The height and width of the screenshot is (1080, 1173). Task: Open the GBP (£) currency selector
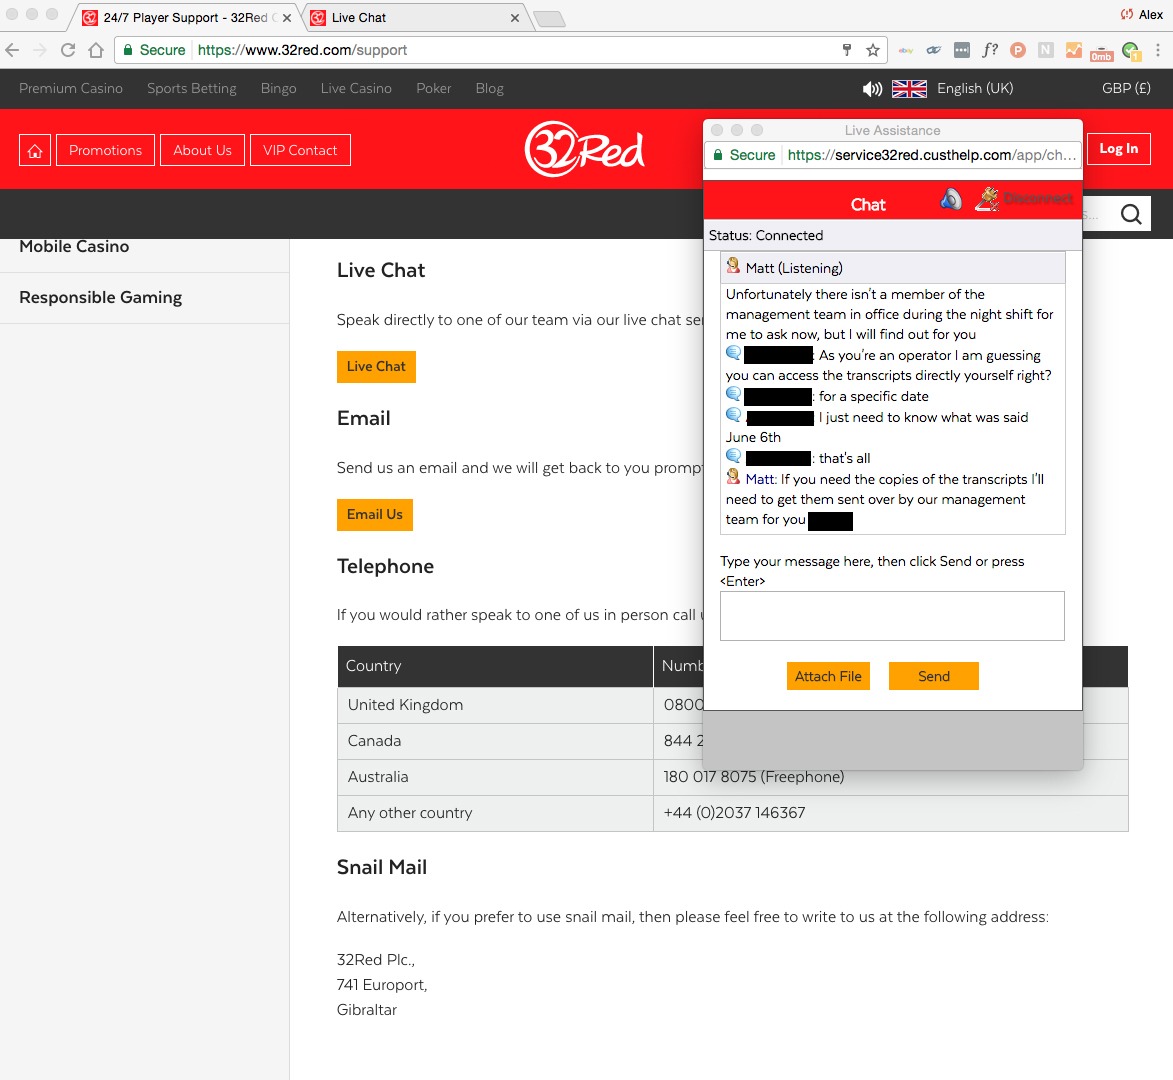[x=1126, y=88]
